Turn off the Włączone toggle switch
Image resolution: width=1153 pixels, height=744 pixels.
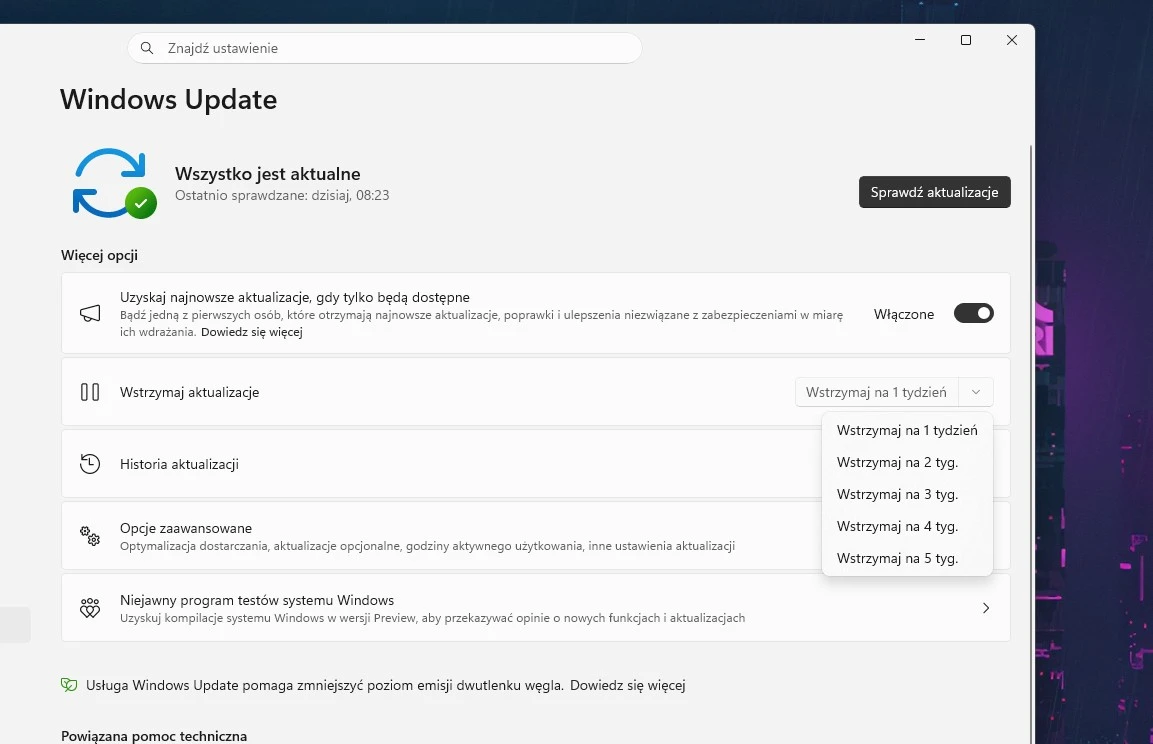click(x=974, y=313)
